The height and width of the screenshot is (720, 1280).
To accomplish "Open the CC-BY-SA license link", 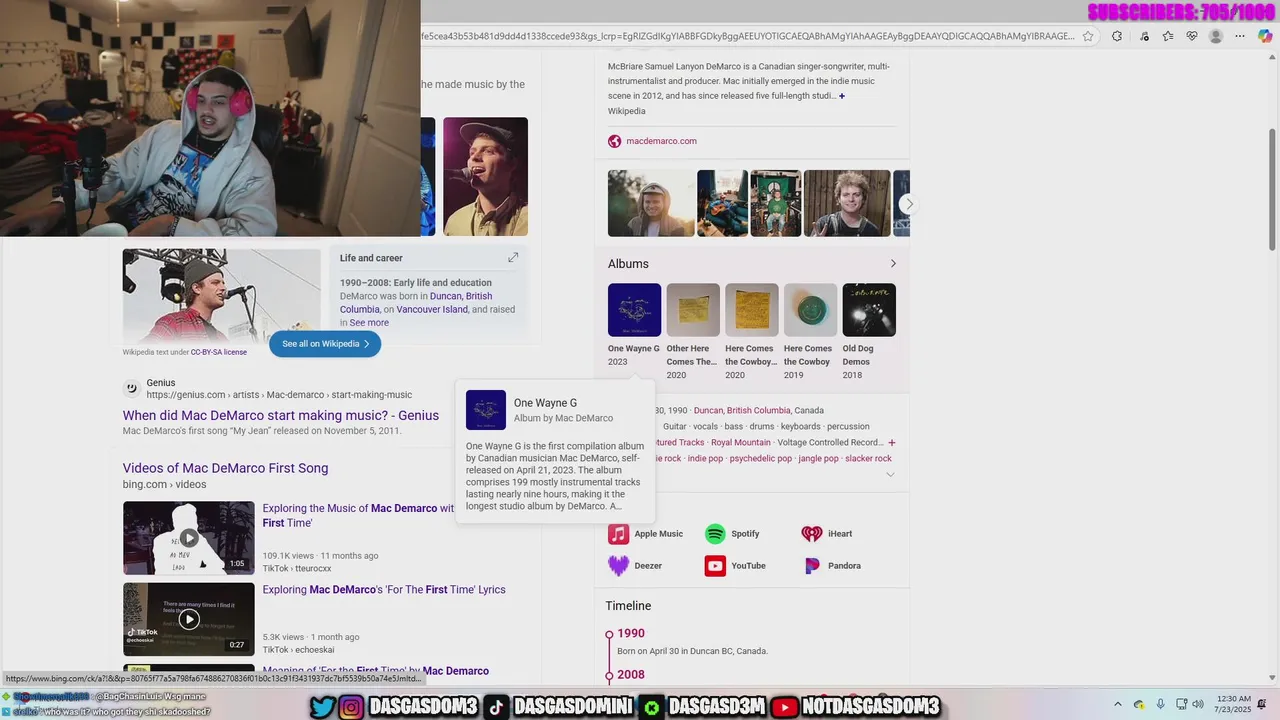I will [x=219, y=352].
